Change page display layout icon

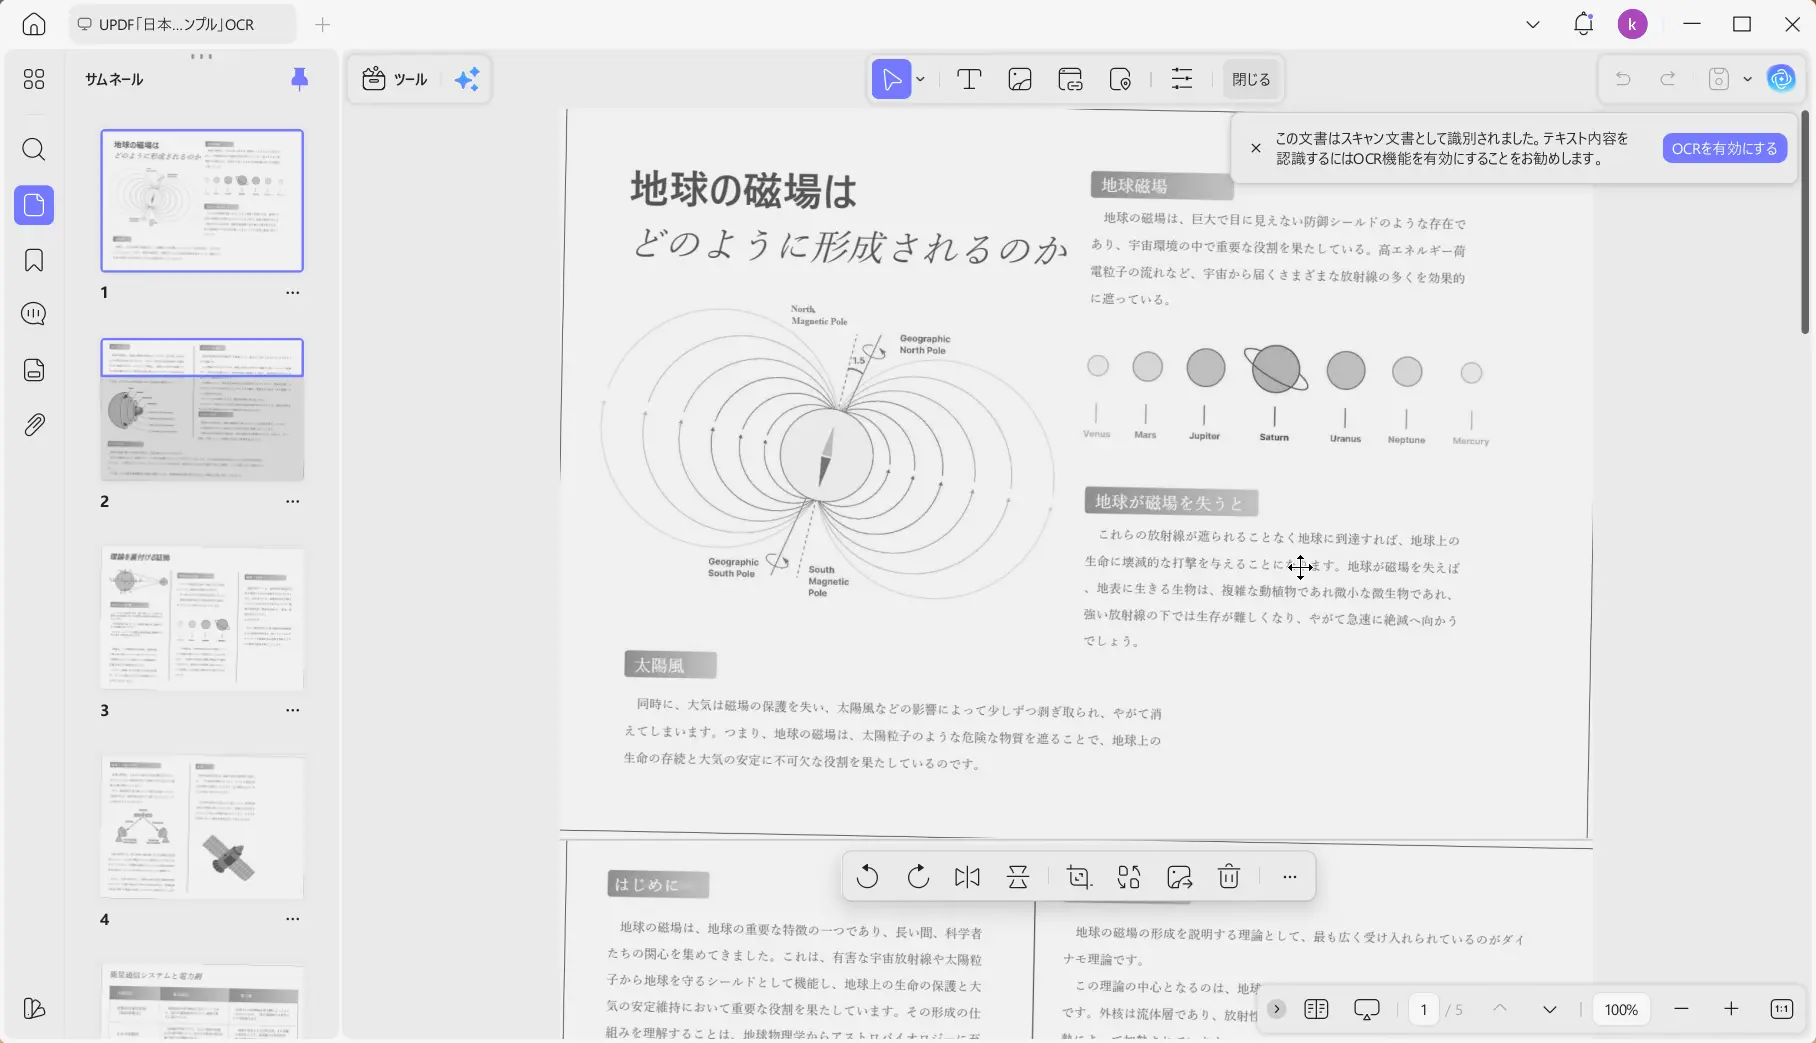click(x=1316, y=1009)
